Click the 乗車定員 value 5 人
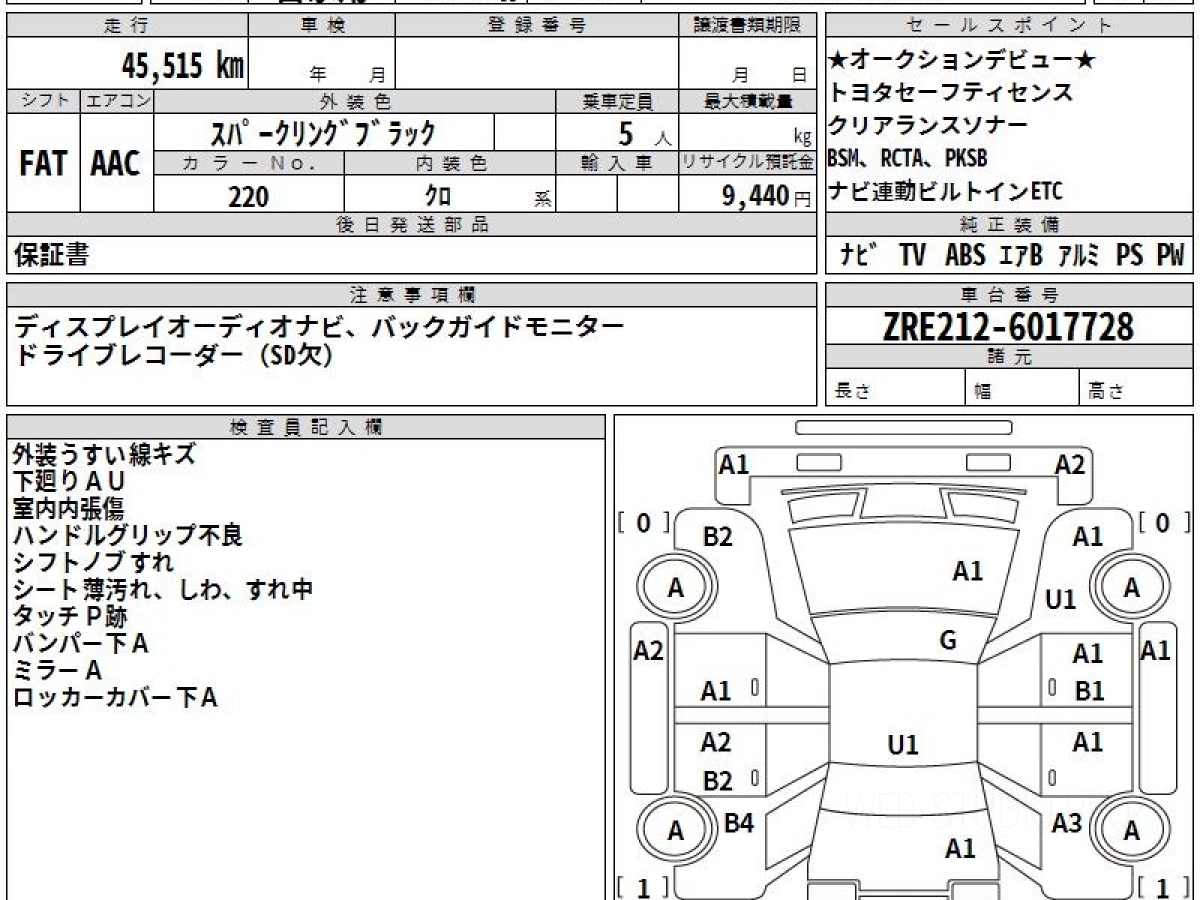 point(617,132)
